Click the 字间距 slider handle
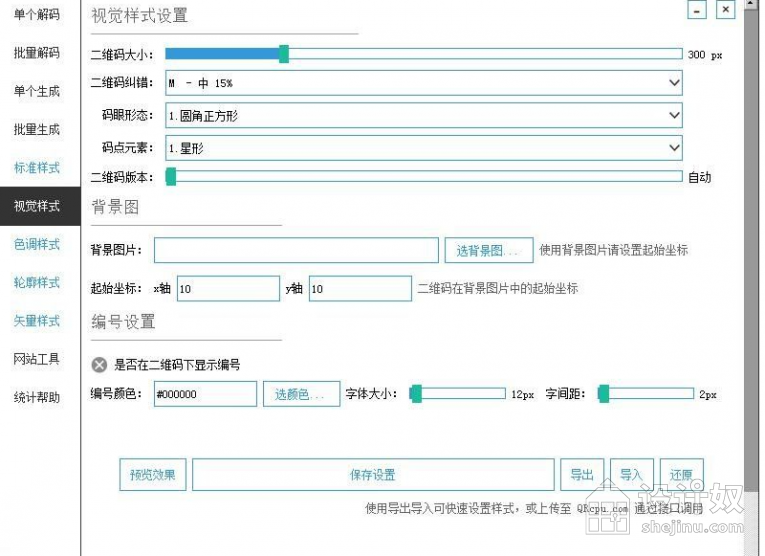This screenshot has width=765, height=556. coord(604,394)
